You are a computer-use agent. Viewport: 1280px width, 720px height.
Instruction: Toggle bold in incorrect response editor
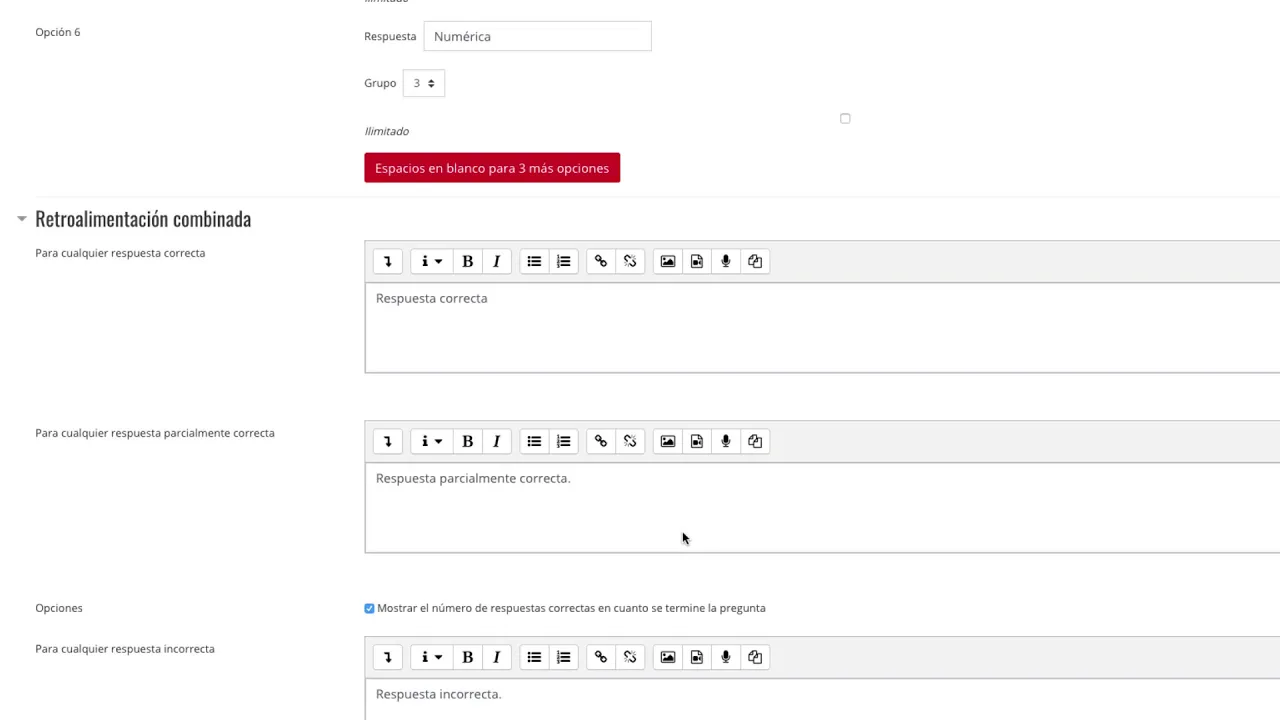[x=467, y=657]
